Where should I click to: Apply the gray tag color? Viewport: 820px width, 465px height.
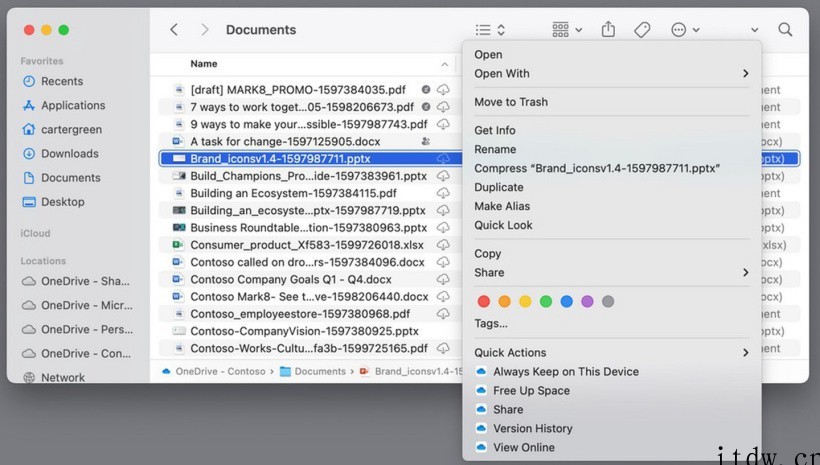pos(608,301)
